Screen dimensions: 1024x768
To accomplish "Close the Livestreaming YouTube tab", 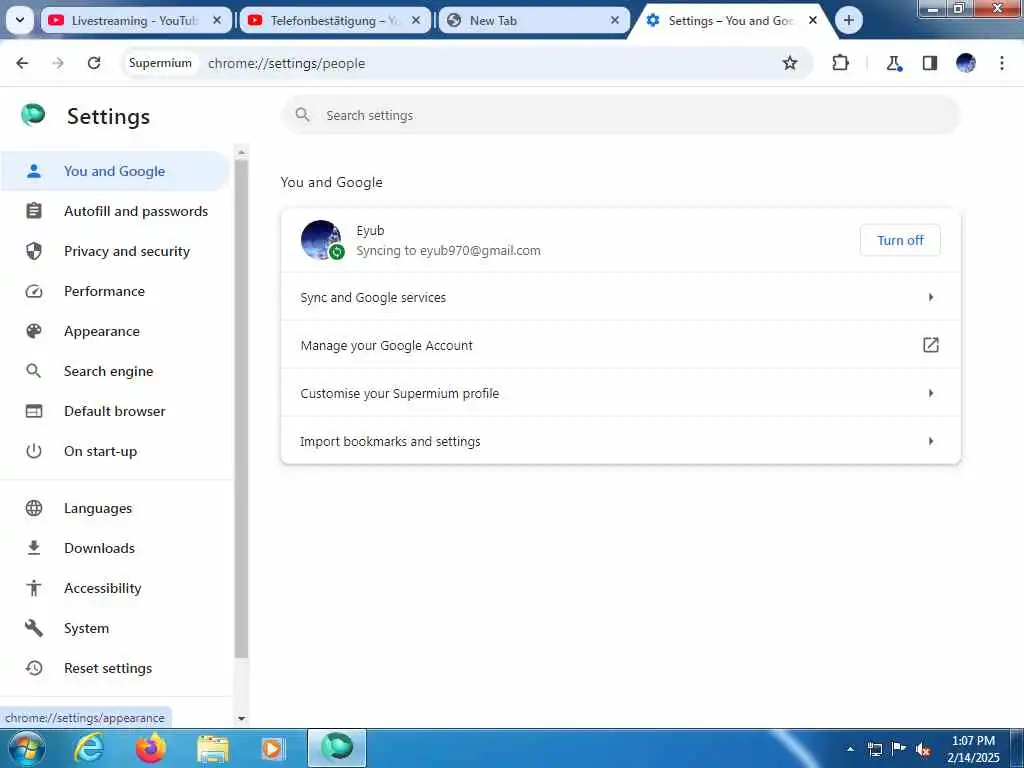I will (217, 21).
